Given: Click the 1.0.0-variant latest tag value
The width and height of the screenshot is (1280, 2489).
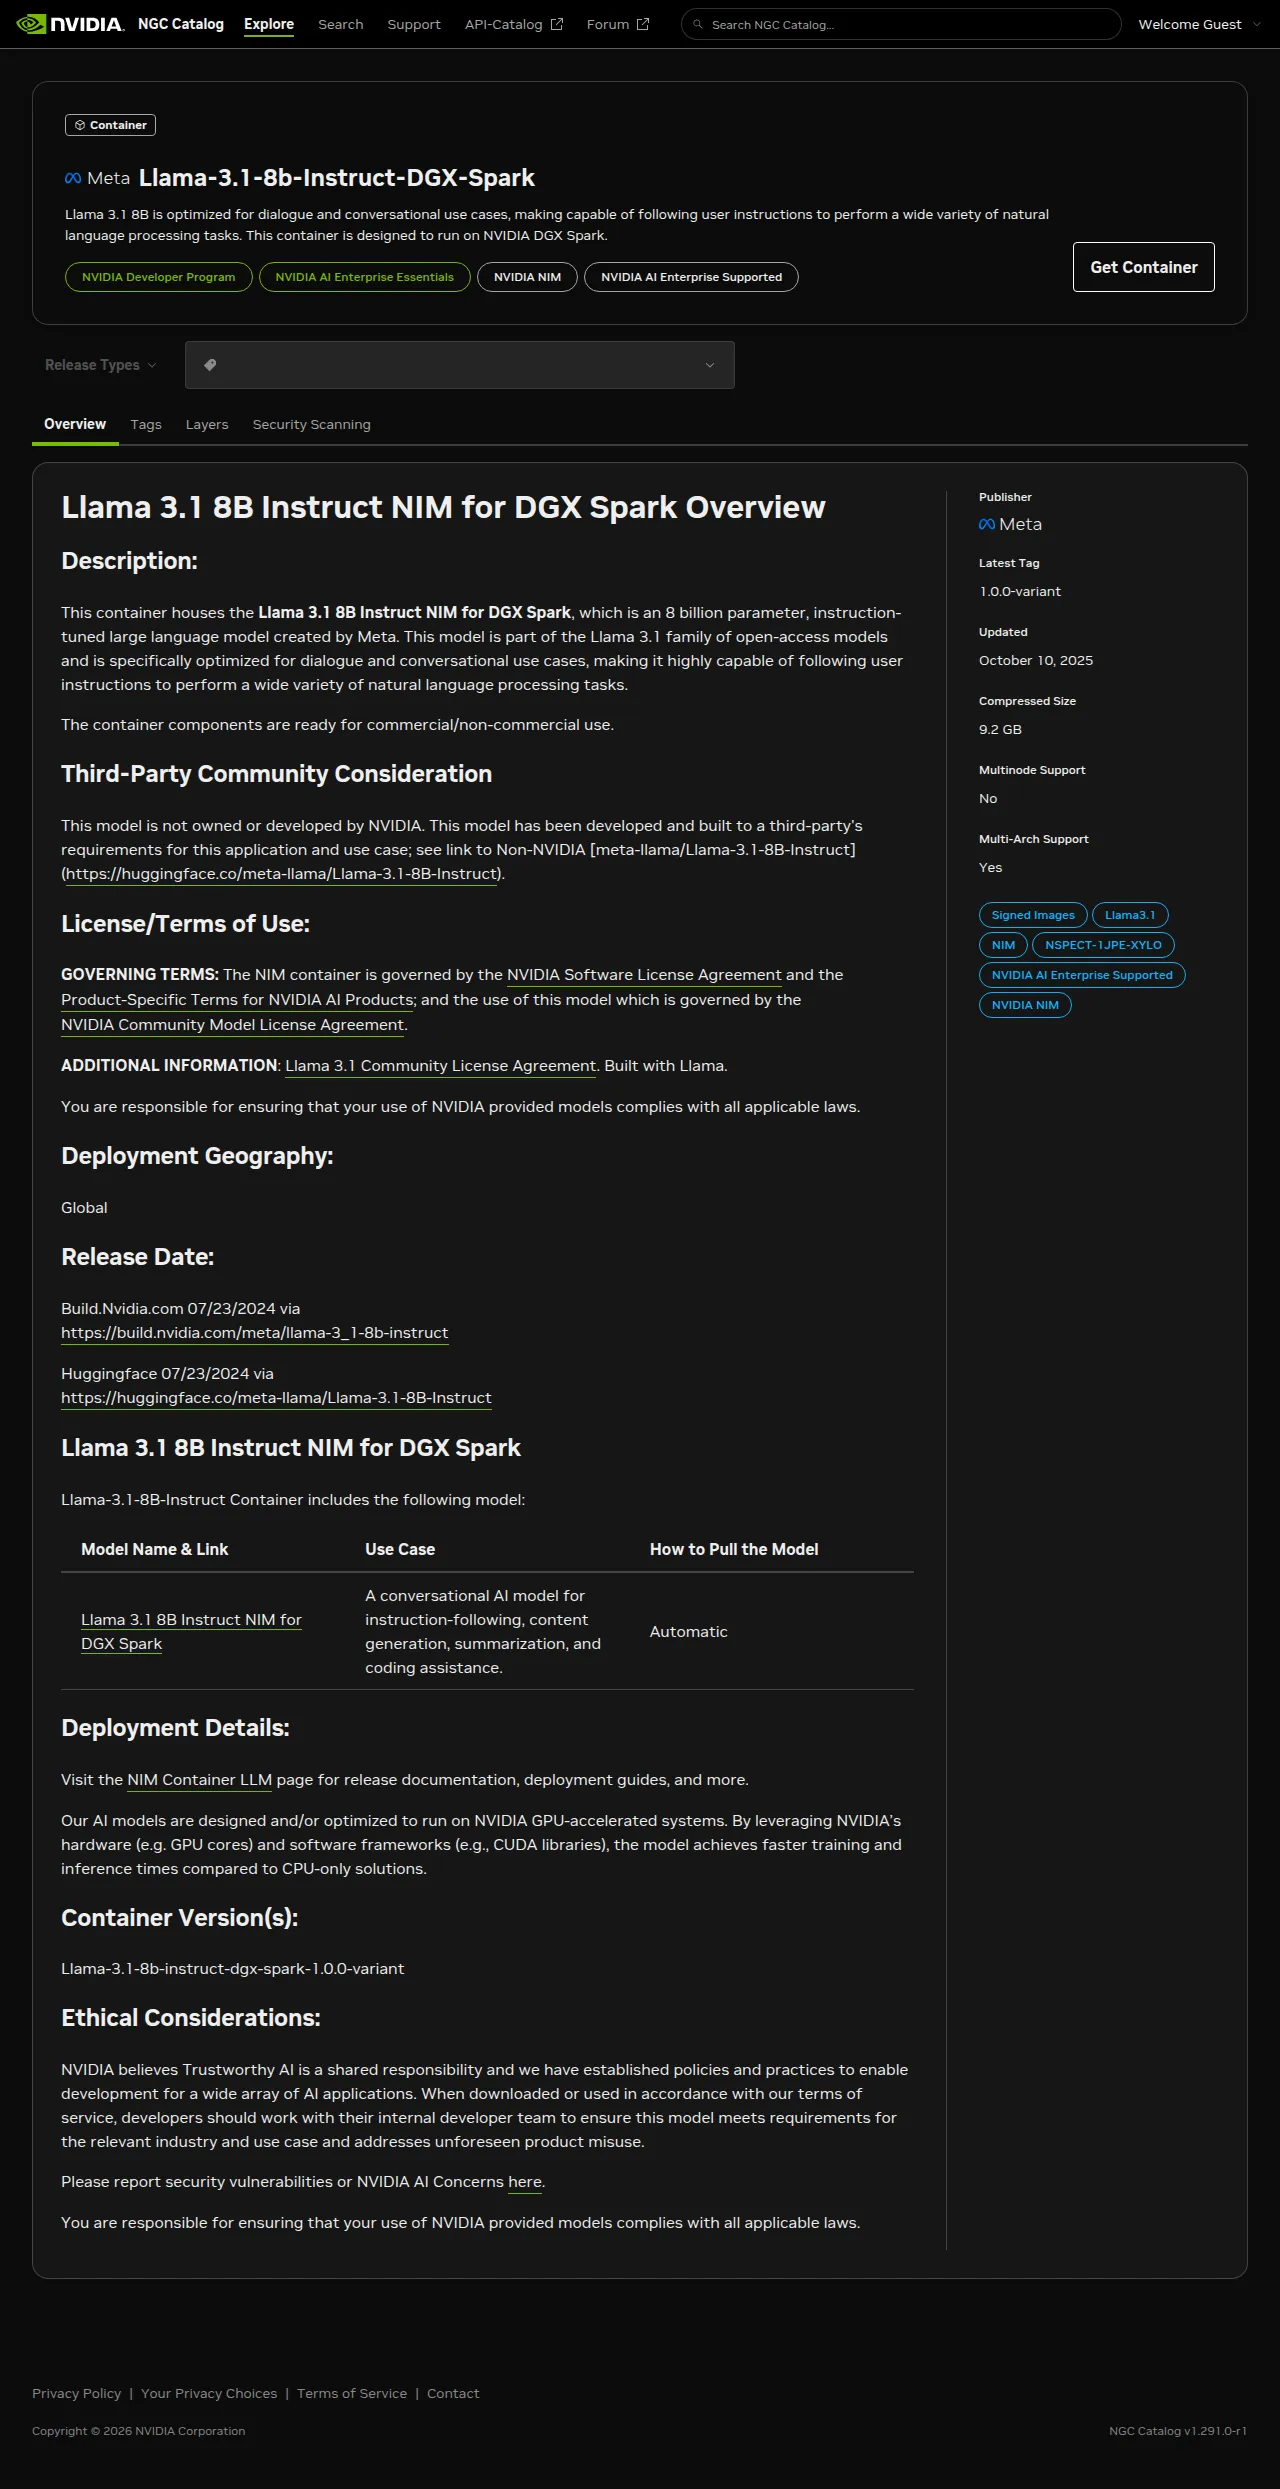Looking at the screenshot, I should tap(1020, 591).
